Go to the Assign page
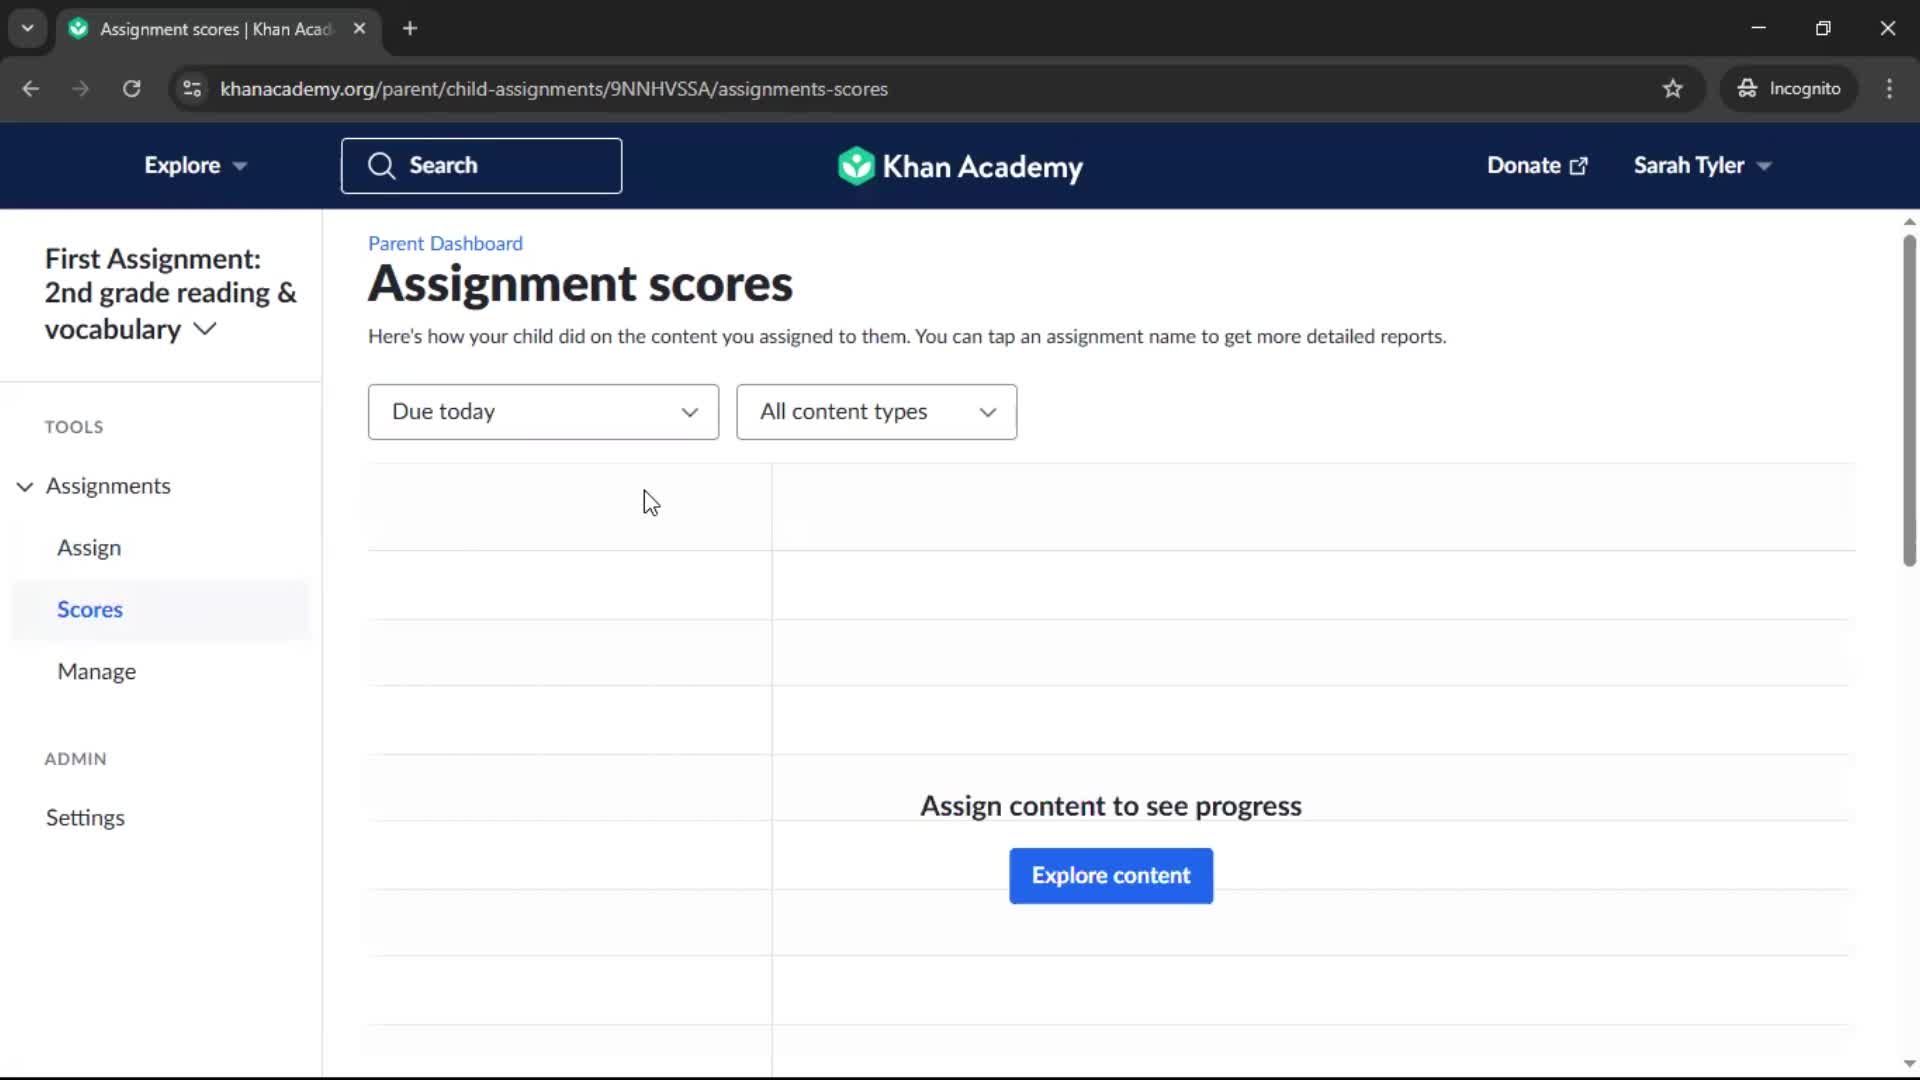The height and width of the screenshot is (1080, 1920). coord(89,548)
